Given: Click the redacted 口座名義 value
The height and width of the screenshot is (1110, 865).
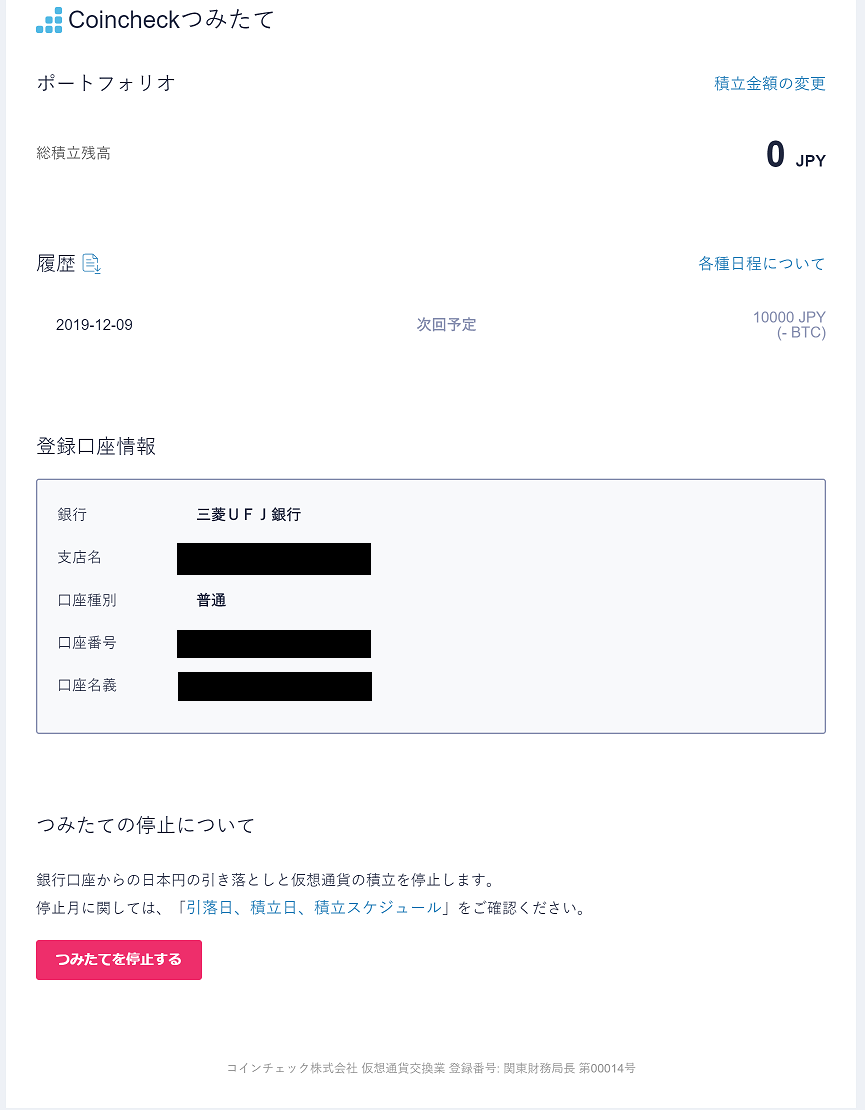Looking at the screenshot, I should (275, 687).
